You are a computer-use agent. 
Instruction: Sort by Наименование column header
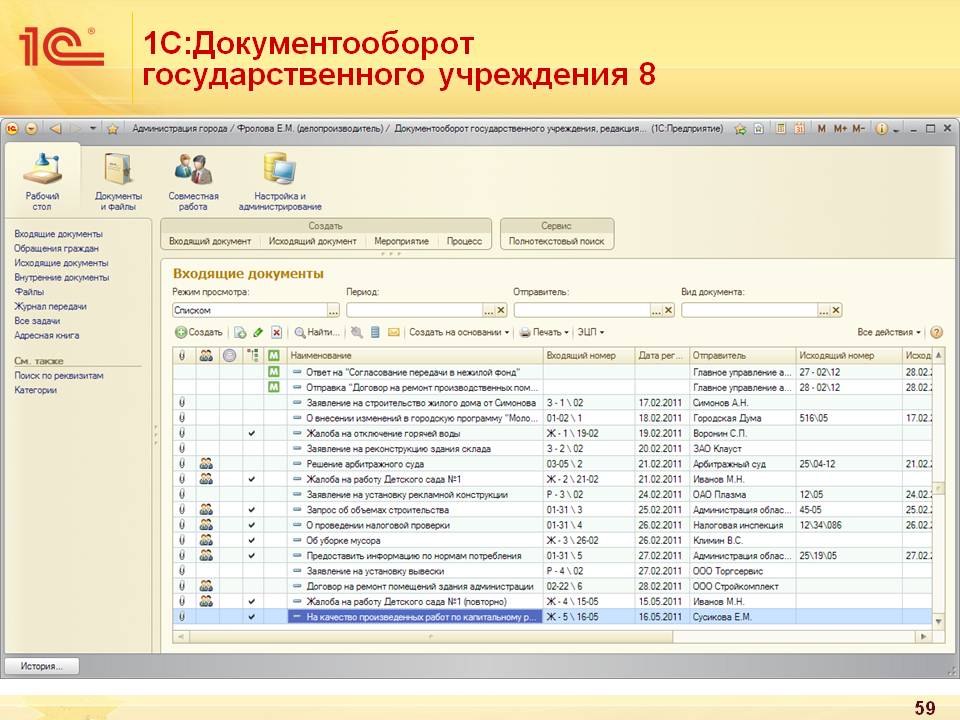tap(415, 355)
